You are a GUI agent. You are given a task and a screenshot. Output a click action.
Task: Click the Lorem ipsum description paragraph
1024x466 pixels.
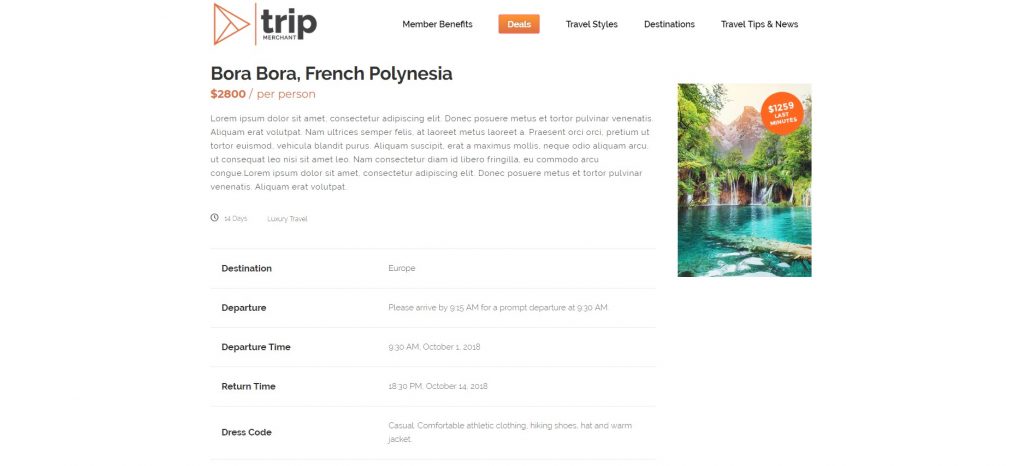coord(432,153)
